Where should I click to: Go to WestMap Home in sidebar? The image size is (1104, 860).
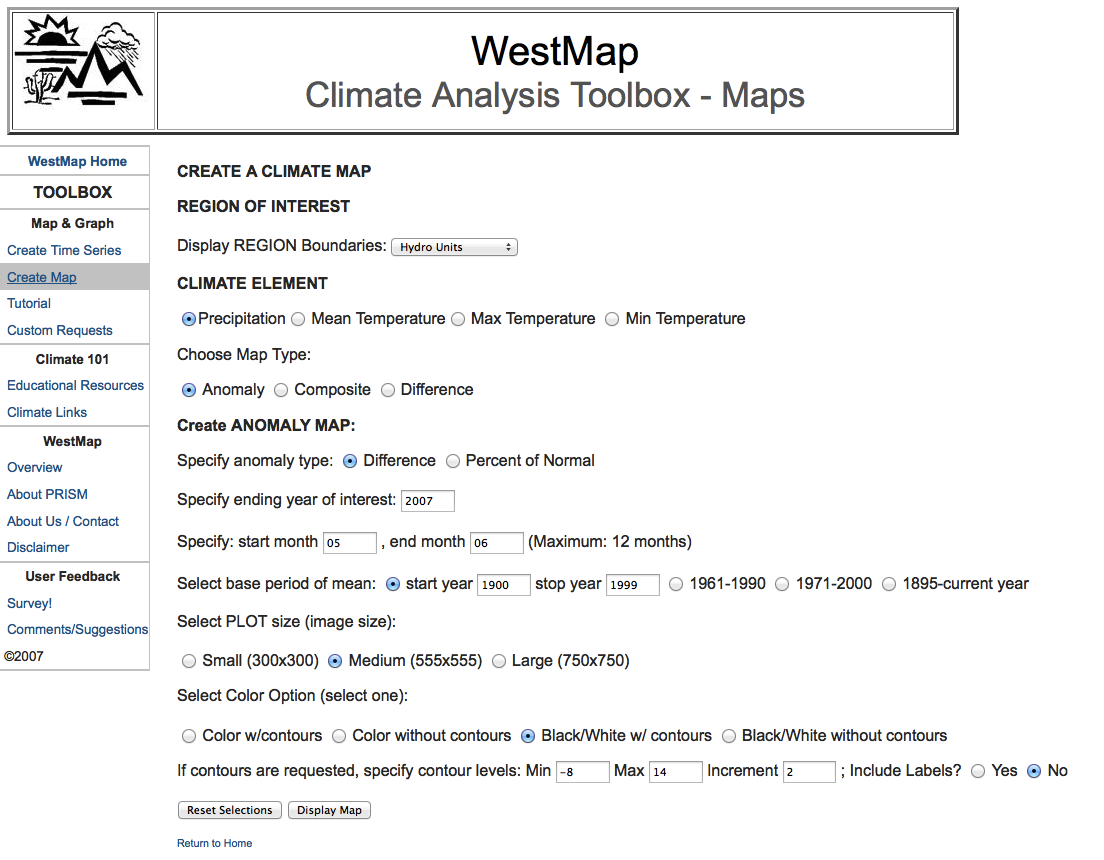pos(77,161)
